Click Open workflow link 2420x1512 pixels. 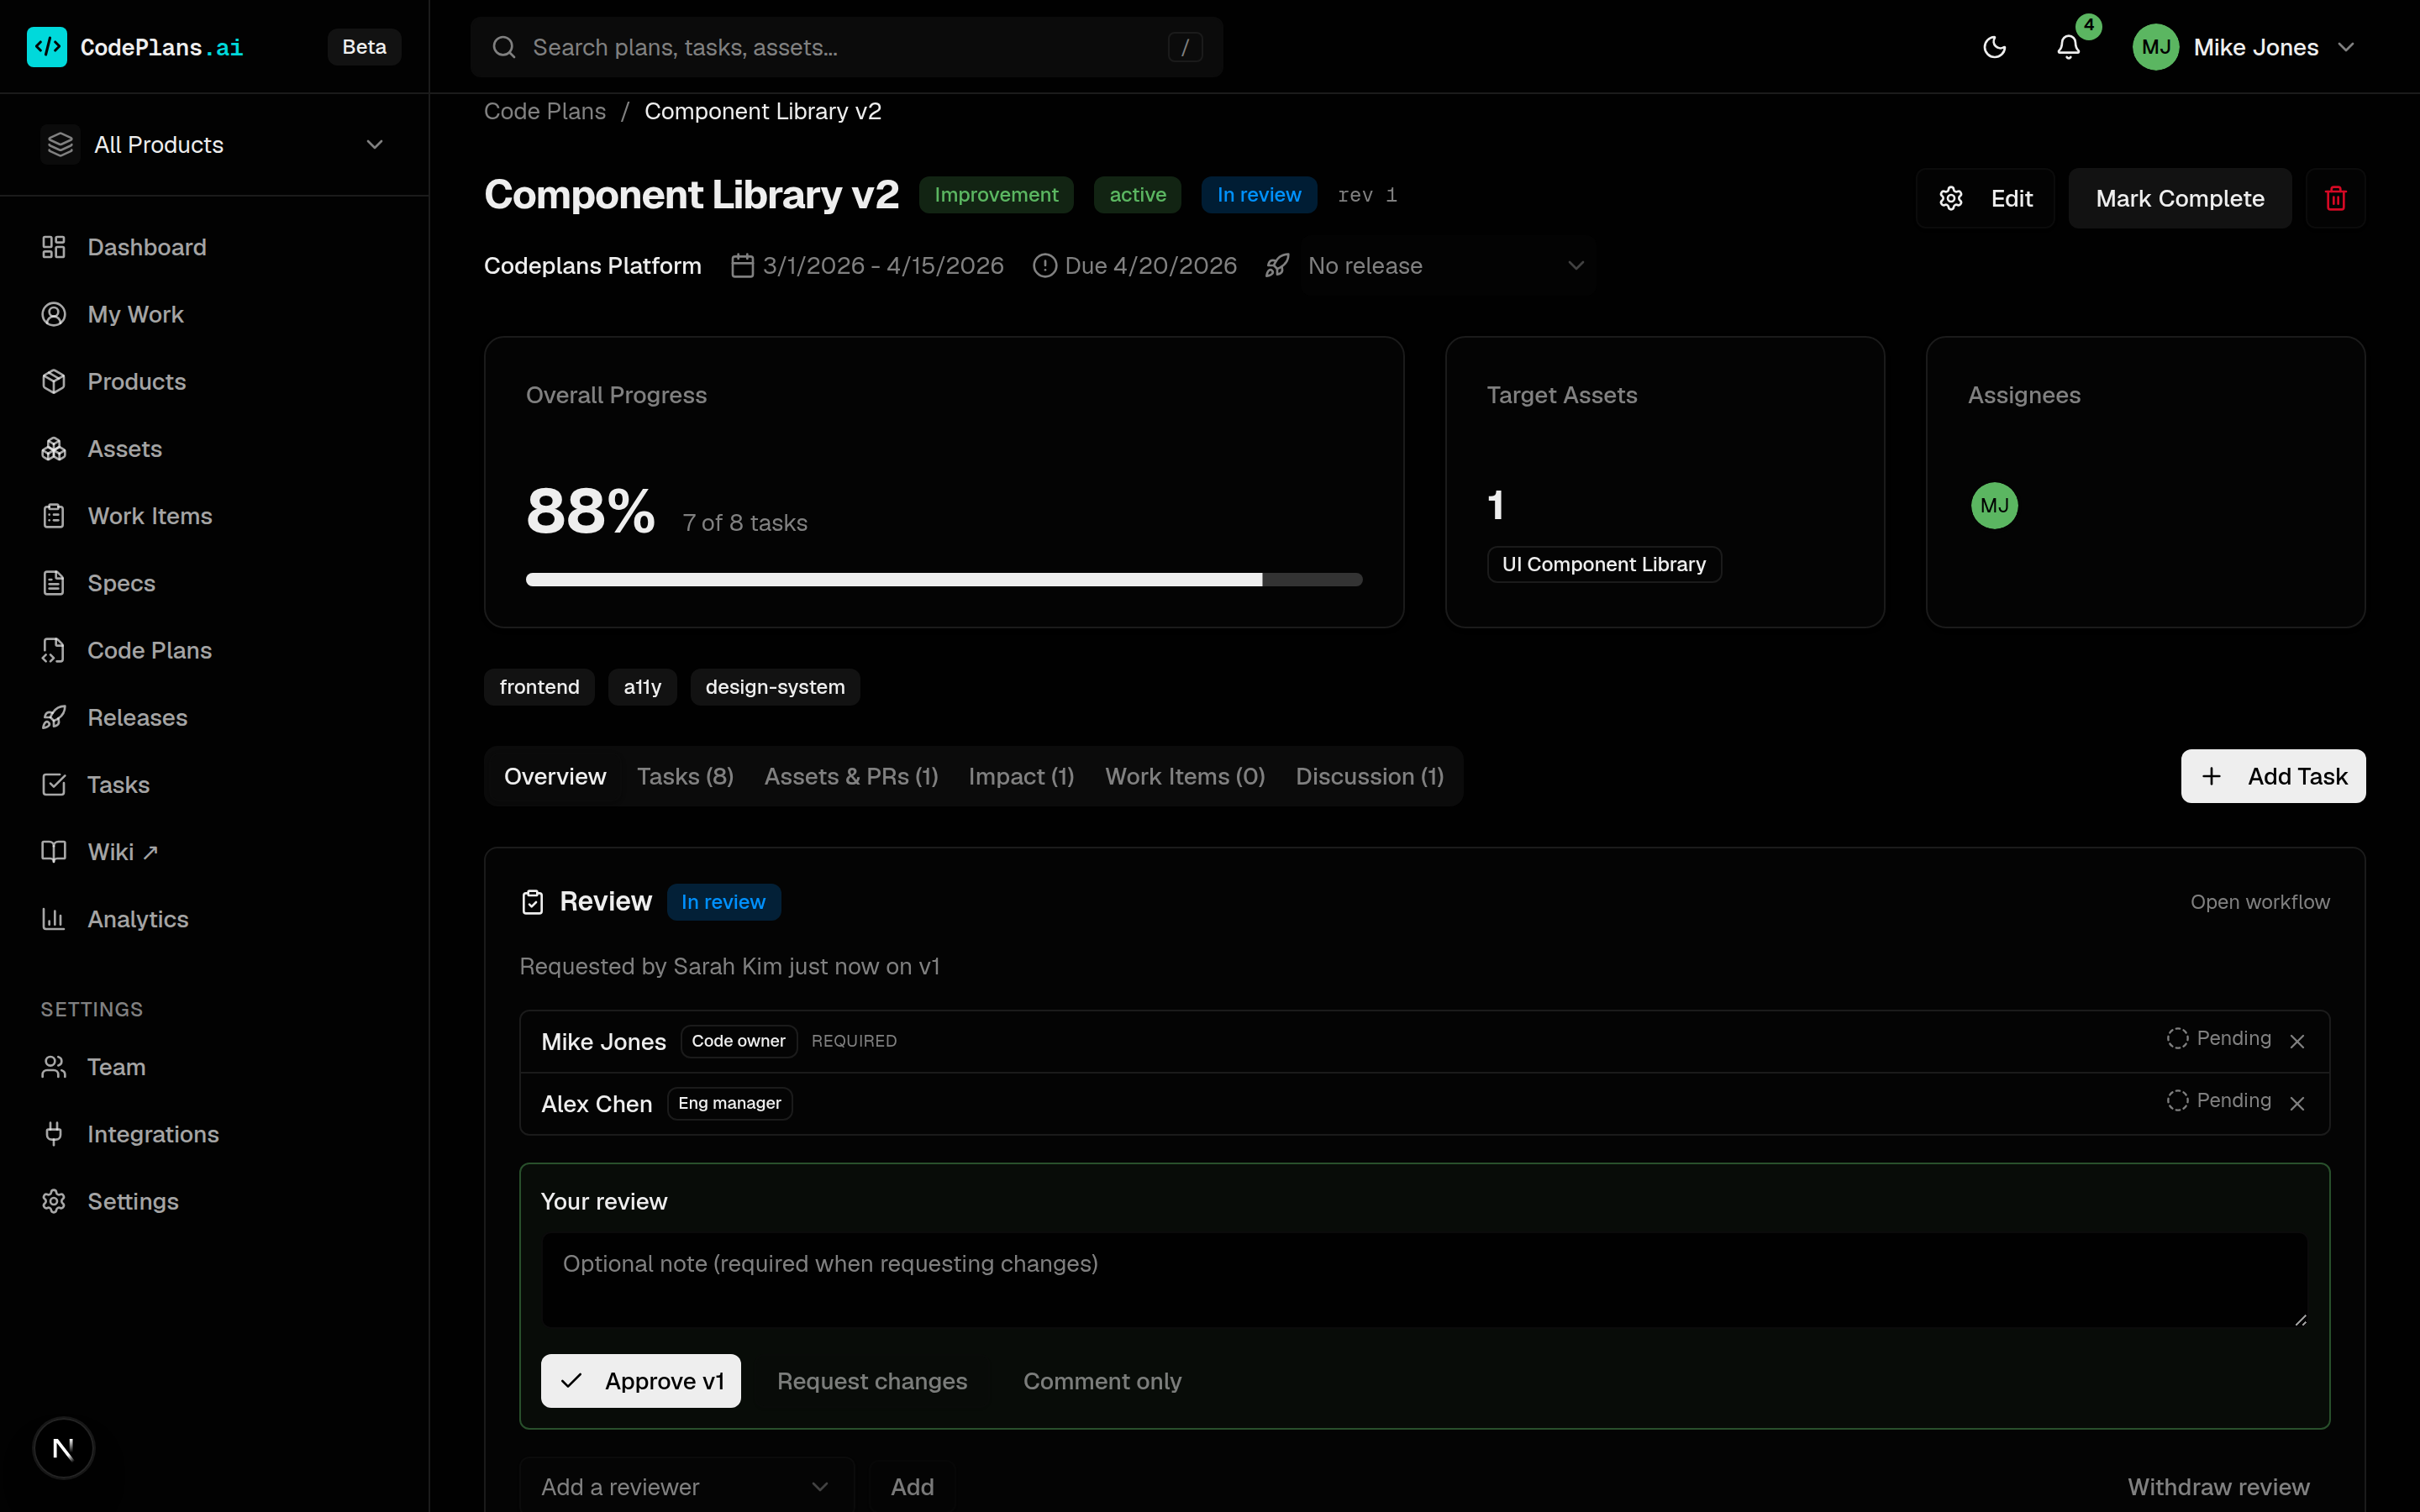point(2260,902)
